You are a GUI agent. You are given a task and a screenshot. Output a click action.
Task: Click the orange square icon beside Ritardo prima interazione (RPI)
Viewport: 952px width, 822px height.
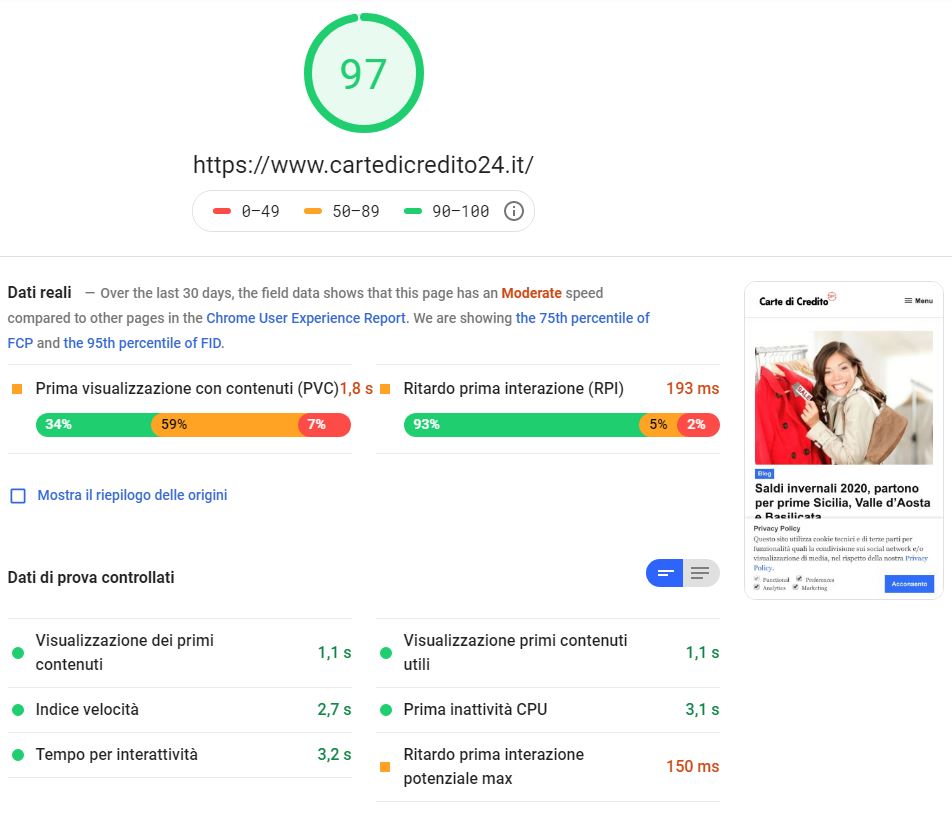point(385,388)
